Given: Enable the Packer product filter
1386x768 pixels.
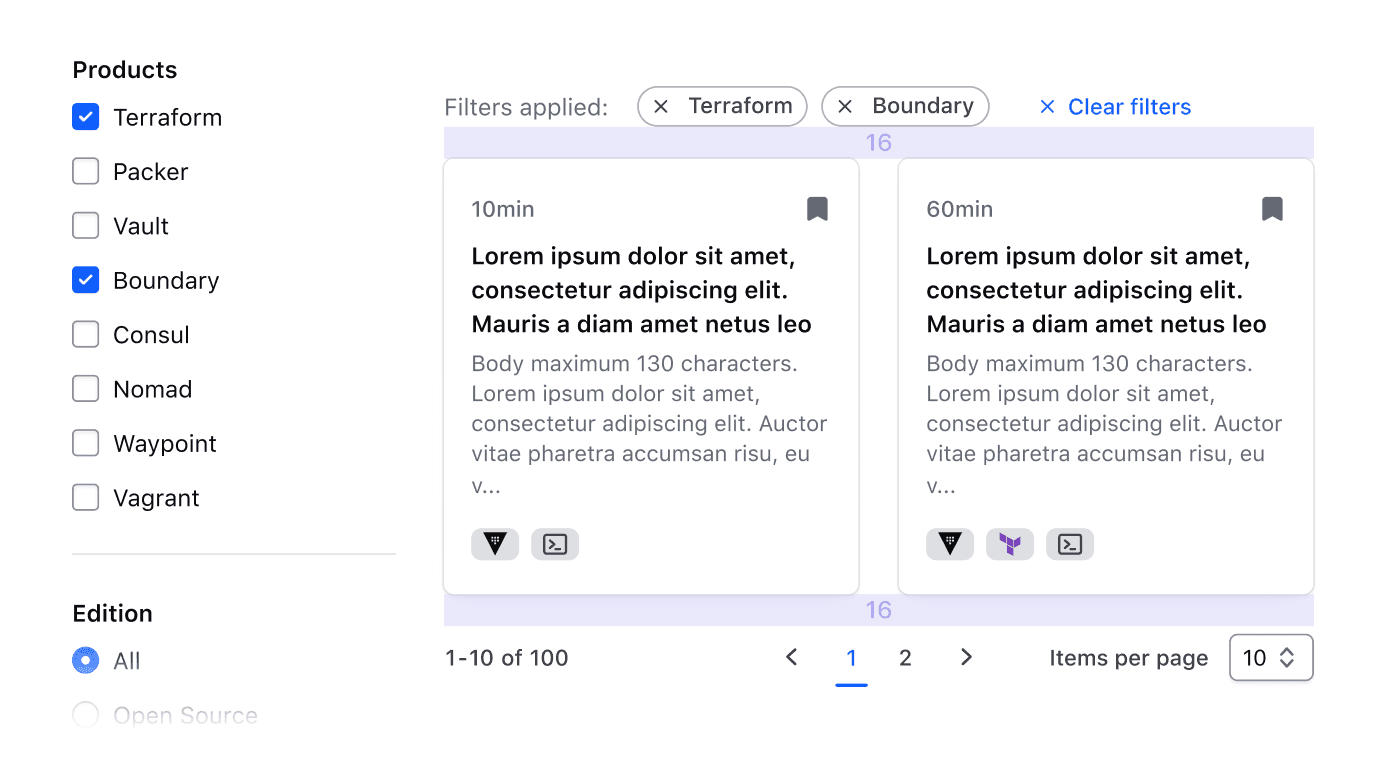Looking at the screenshot, I should (x=85, y=171).
